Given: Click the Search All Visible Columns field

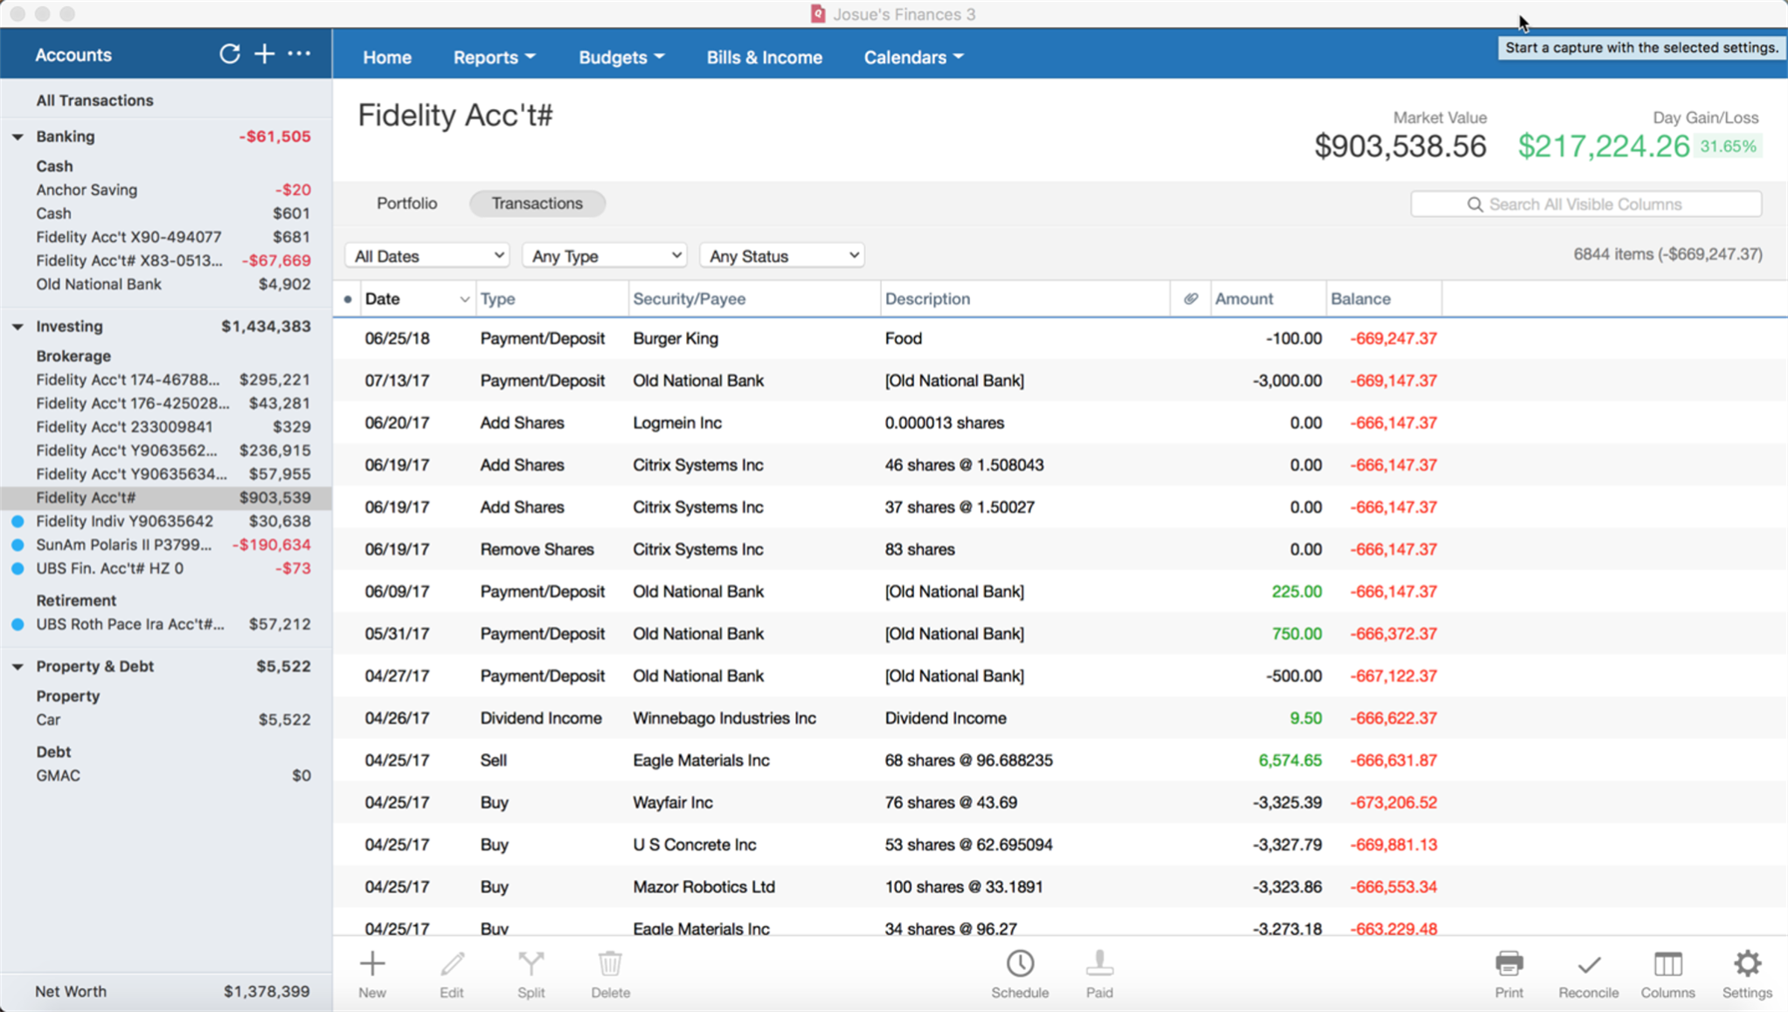Looking at the screenshot, I should point(1586,204).
